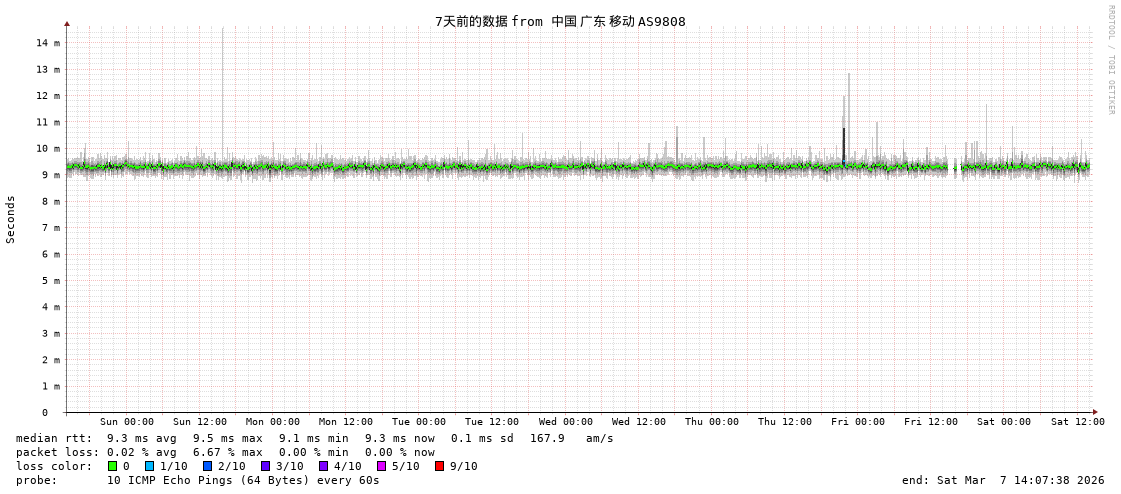Click the '14 m' y-axis value
Viewport: 1121px width, 494px height.
tap(48, 43)
